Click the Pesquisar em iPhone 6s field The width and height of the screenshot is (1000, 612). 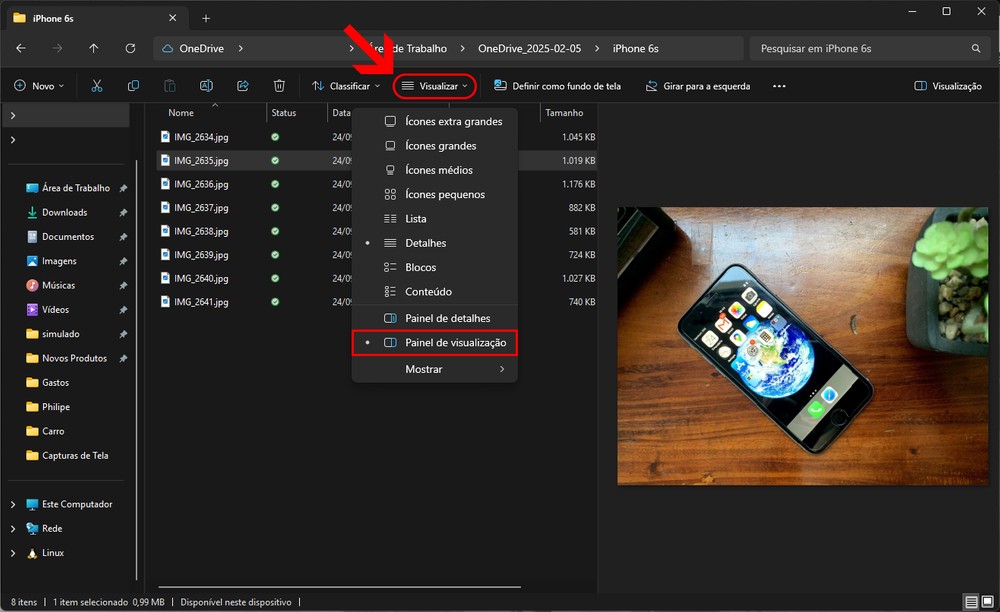pyautogui.click(x=860, y=48)
